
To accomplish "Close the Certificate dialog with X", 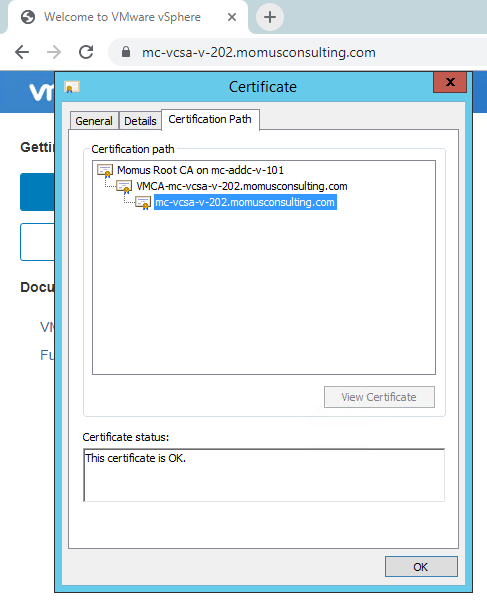I will [x=450, y=82].
